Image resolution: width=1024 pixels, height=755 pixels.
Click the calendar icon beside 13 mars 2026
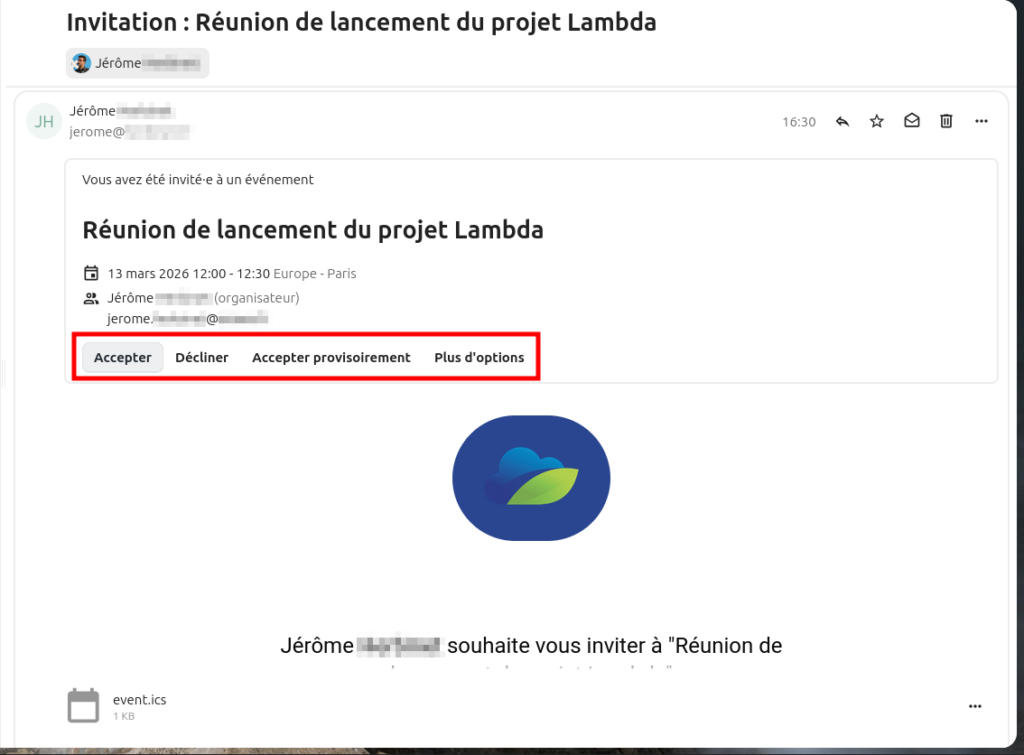coord(91,273)
